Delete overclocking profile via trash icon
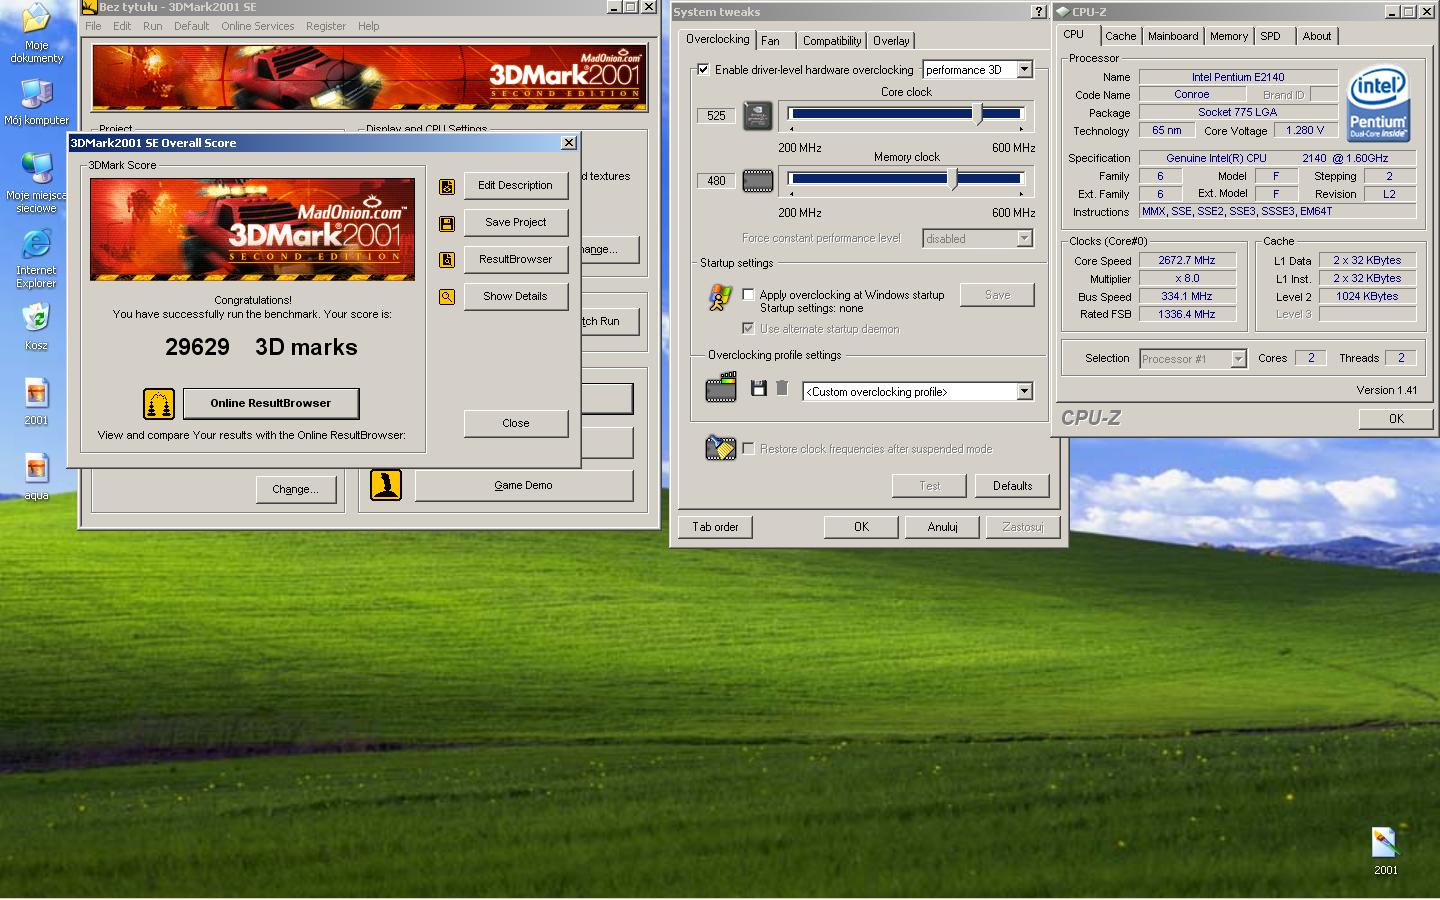 pos(782,388)
